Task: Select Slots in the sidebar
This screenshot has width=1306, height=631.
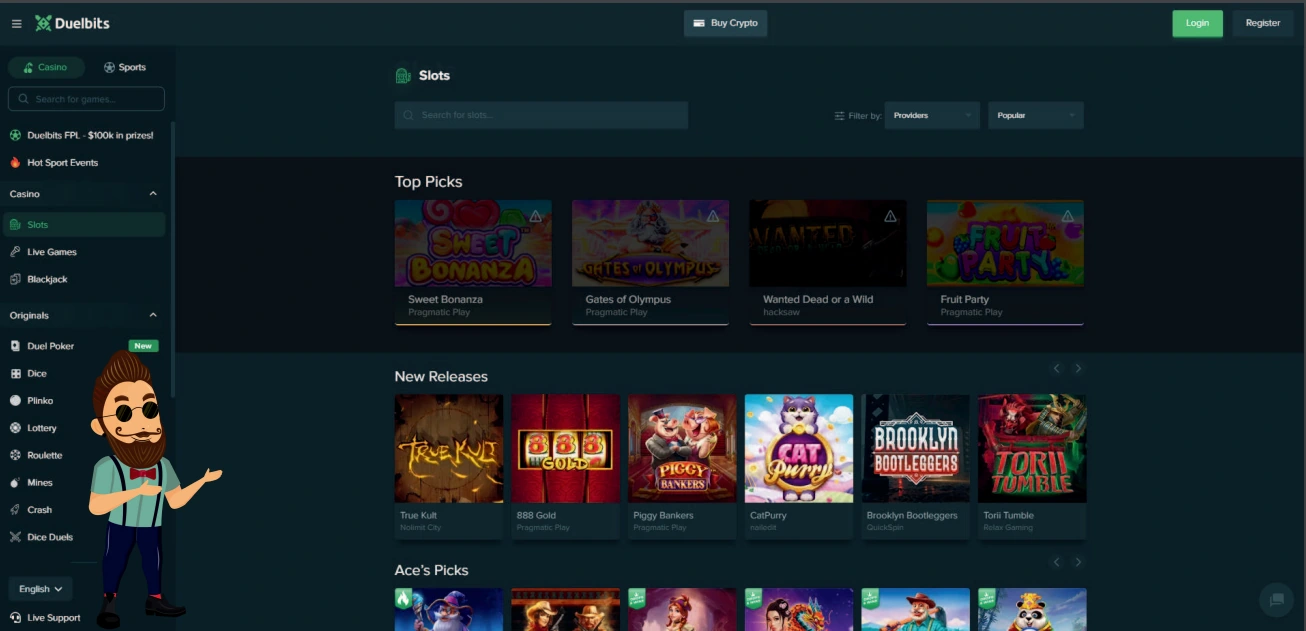Action: pyautogui.click(x=84, y=225)
